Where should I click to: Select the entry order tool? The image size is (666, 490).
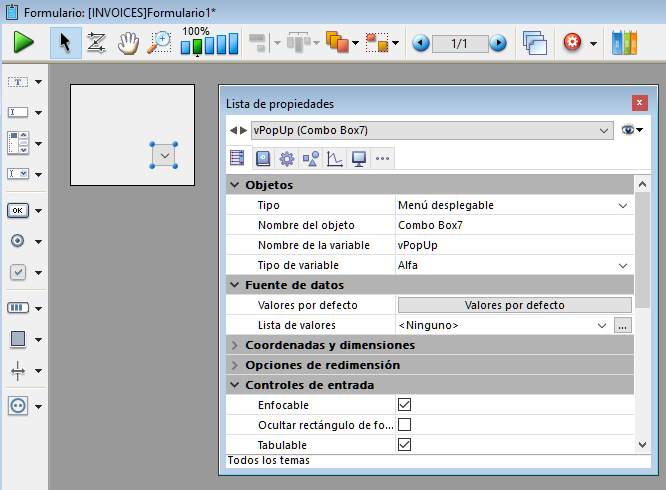[x=97, y=43]
